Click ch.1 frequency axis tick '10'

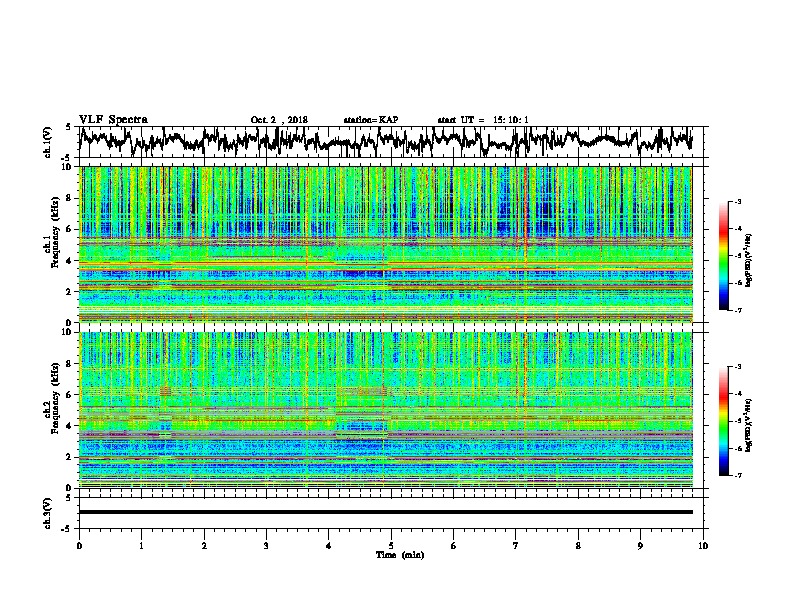(x=68, y=167)
